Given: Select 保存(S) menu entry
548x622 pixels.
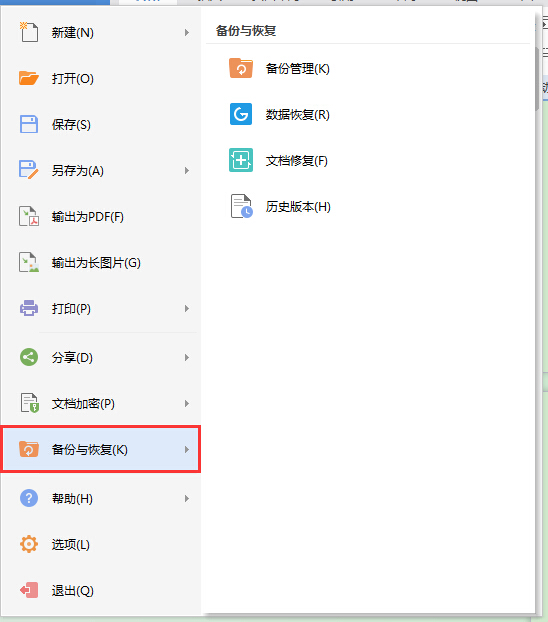Looking at the screenshot, I should coord(101,125).
